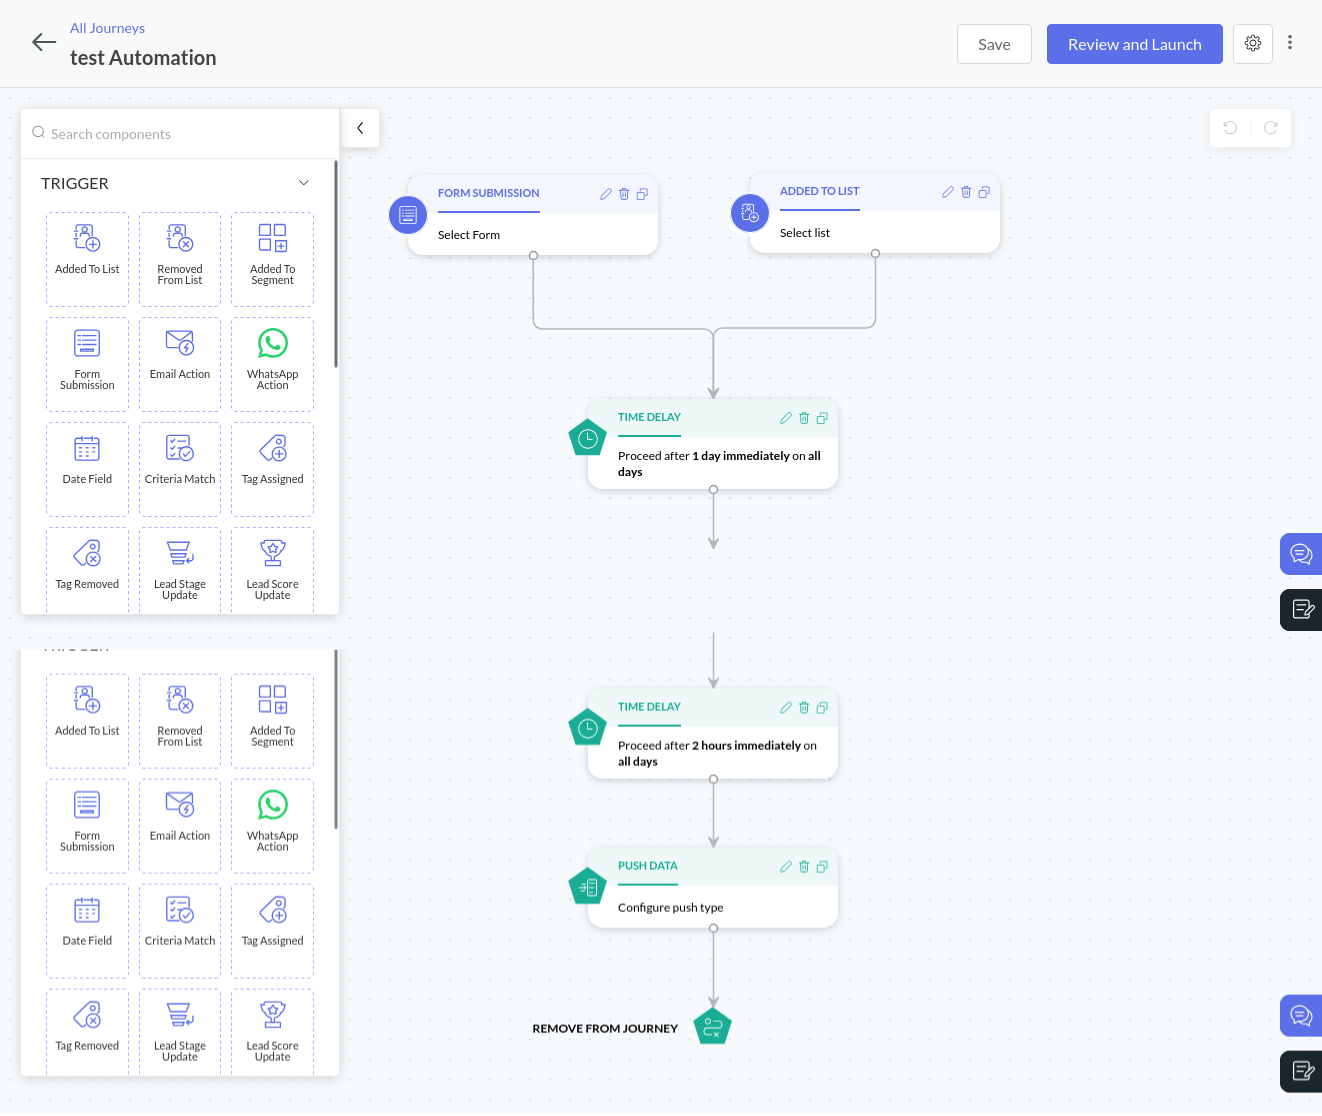Duplicate the 1 day Time Delay node
This screenshot has height=1116, width=1322.
pos(822,418)
